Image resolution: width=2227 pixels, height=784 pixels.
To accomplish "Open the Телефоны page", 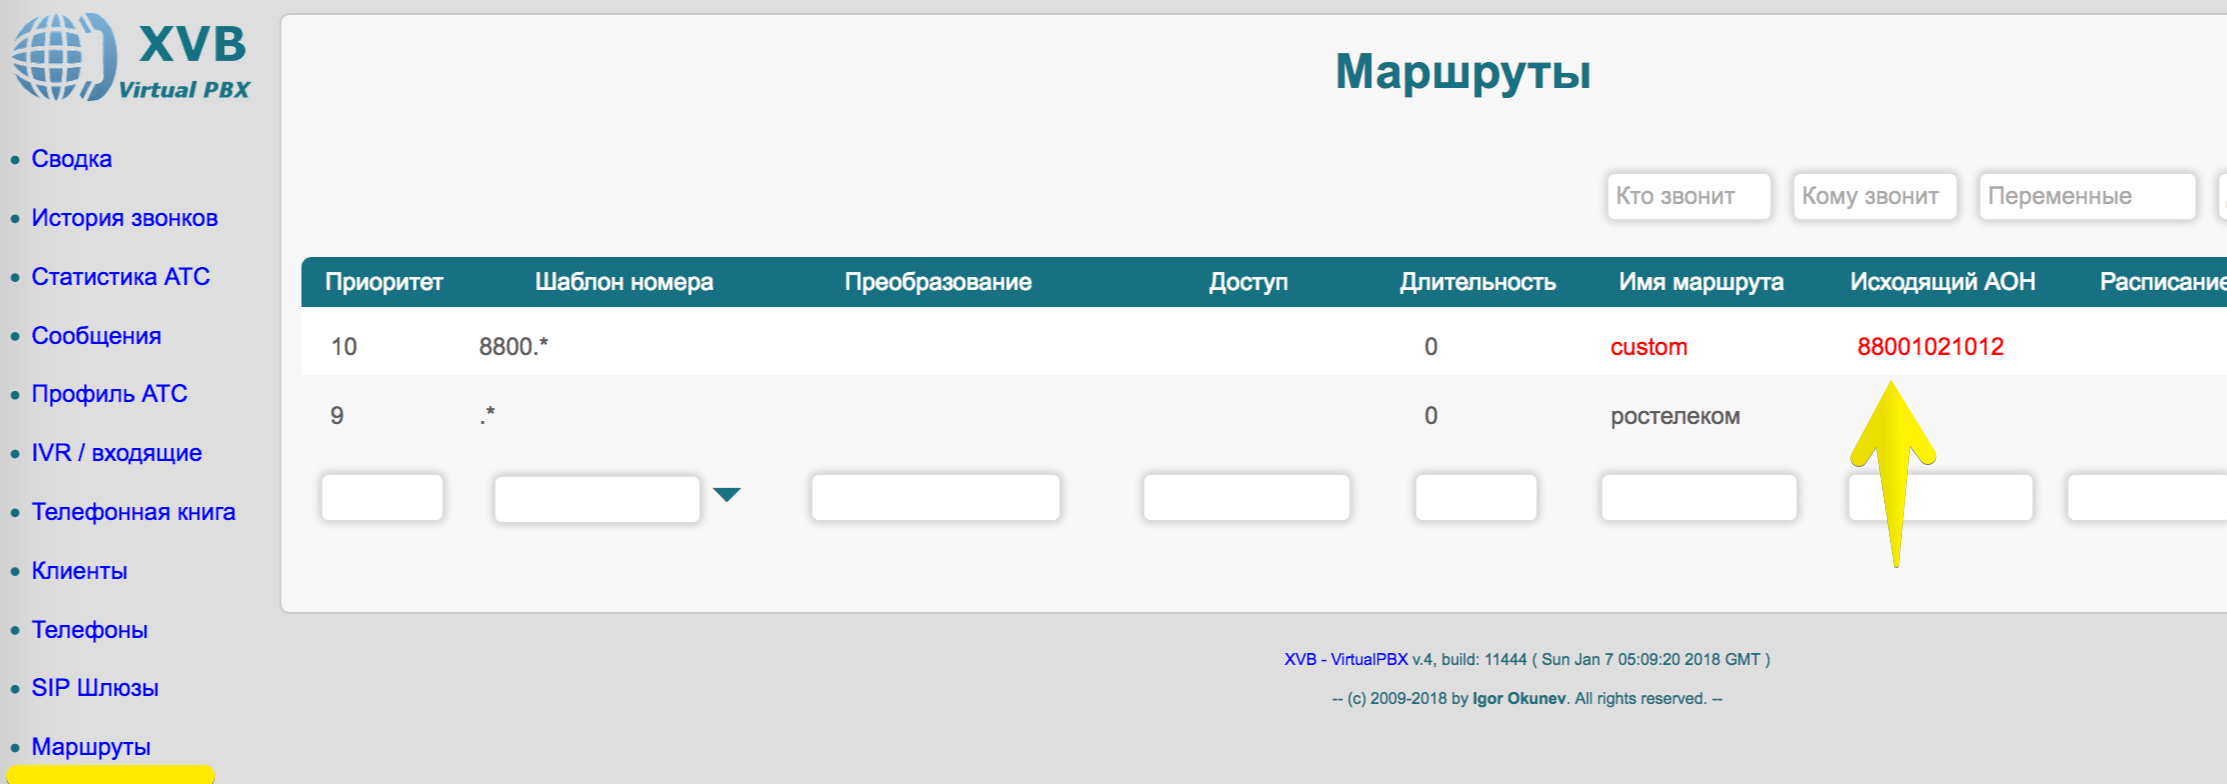I will click(x=89, y=630).
